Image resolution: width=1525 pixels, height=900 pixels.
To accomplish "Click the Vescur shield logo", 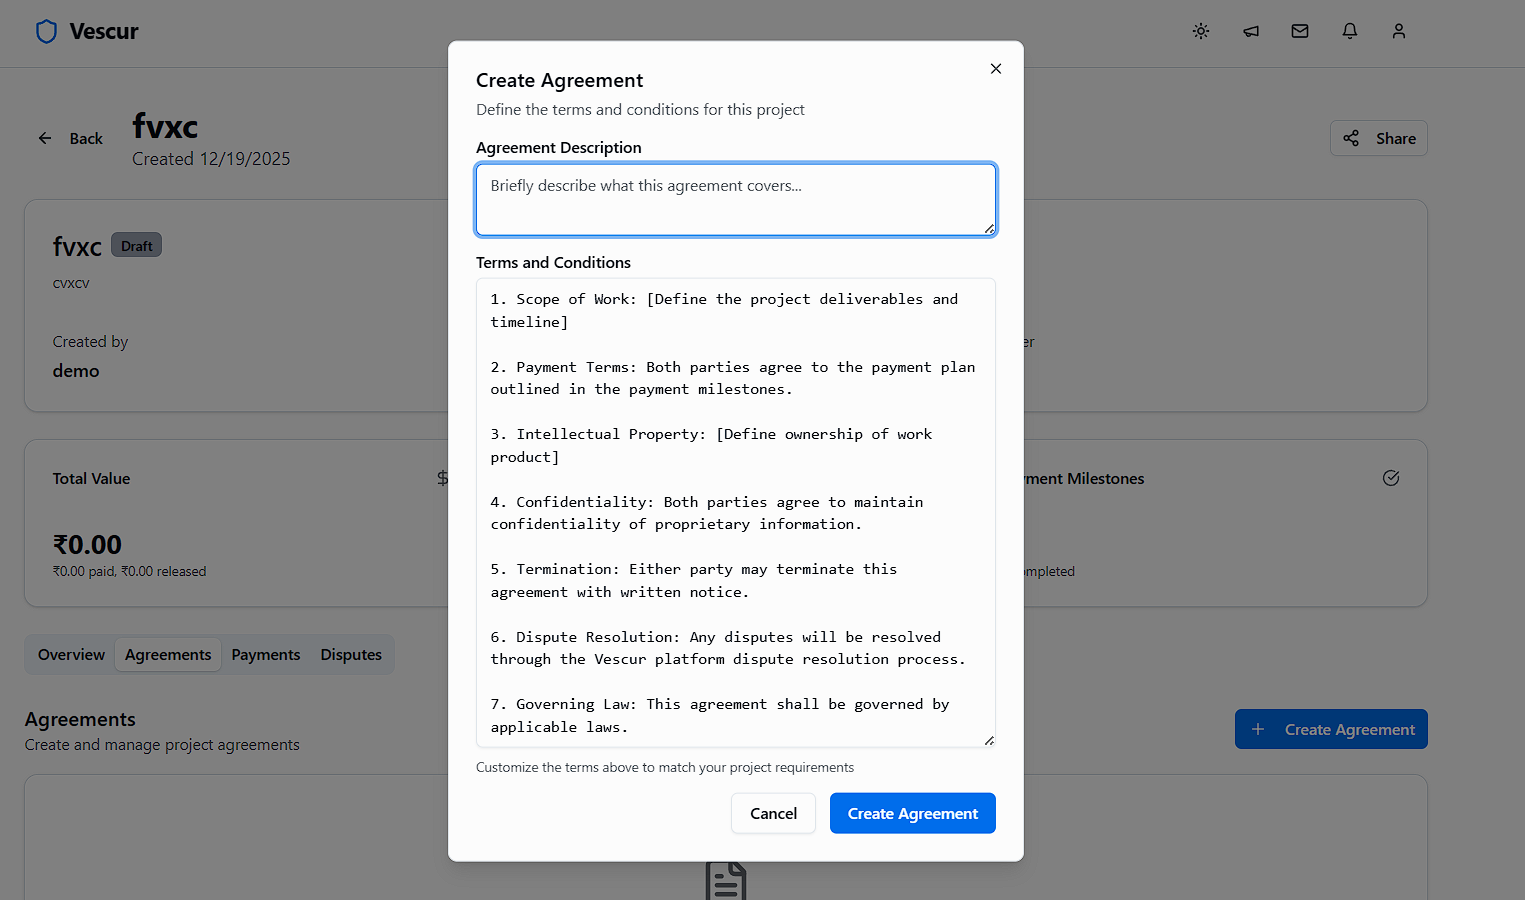I will (46, 31).
